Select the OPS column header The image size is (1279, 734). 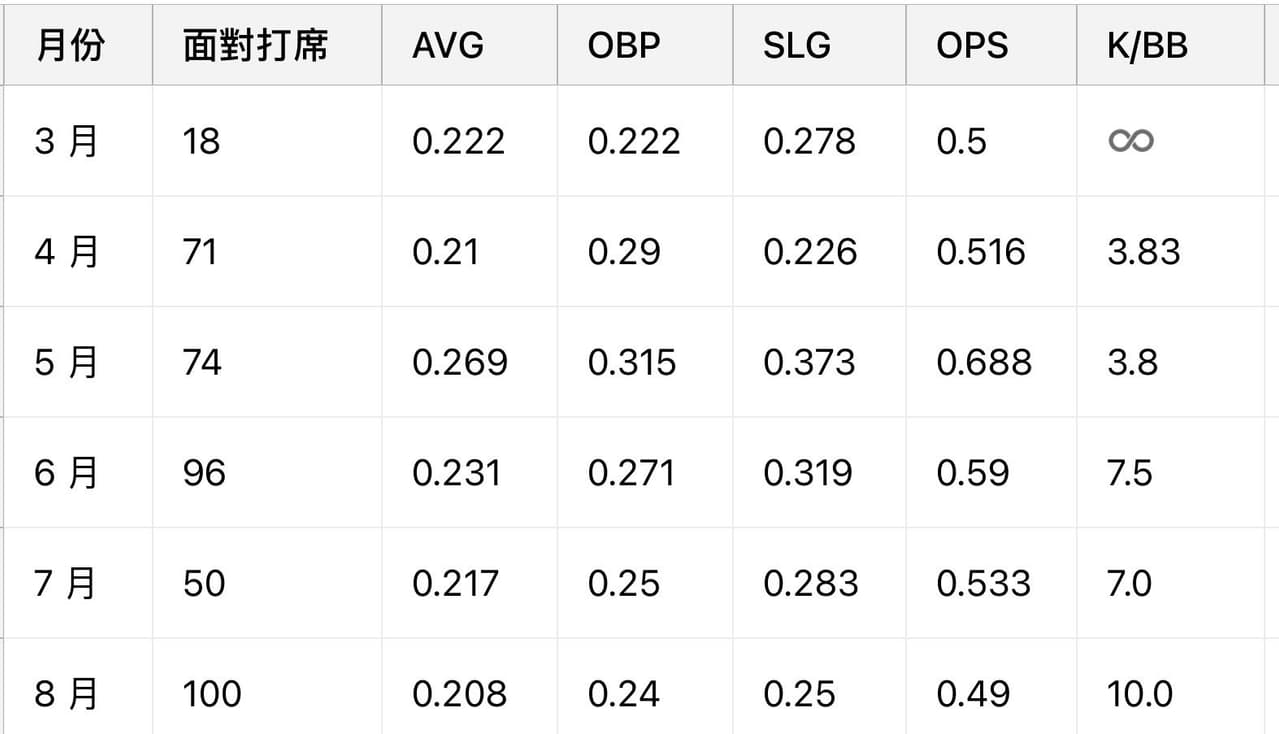click(992, 46)
